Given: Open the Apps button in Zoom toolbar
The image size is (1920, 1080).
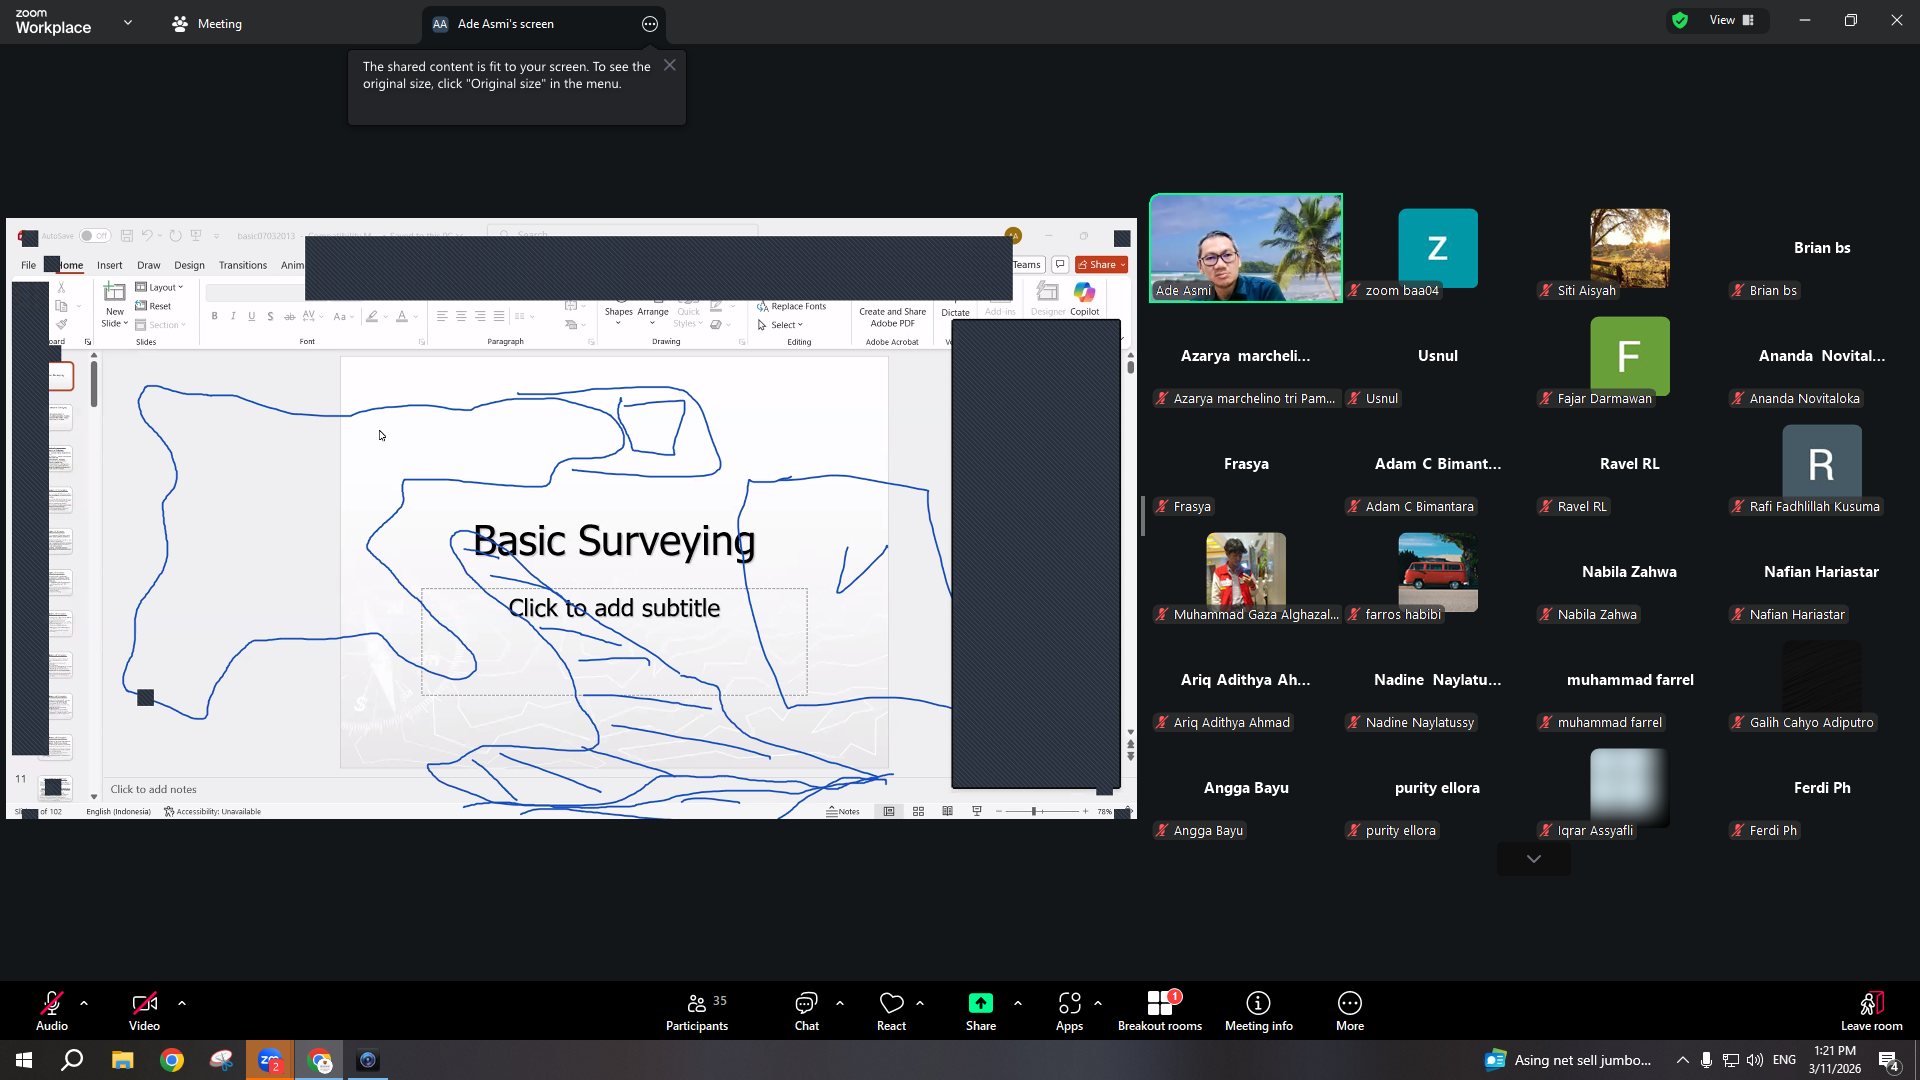Looking at the screenshot, I should tap(1069, 1011).
